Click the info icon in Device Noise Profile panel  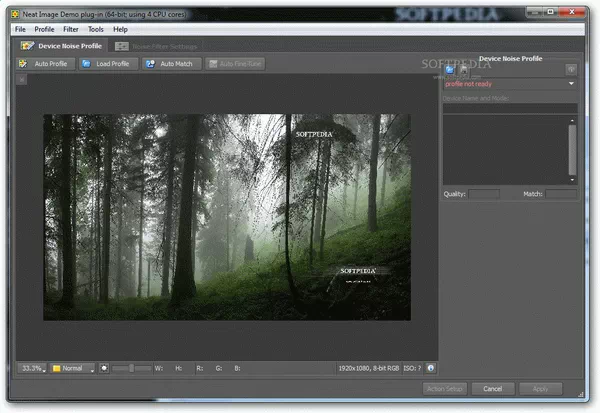tap(571, 70)
